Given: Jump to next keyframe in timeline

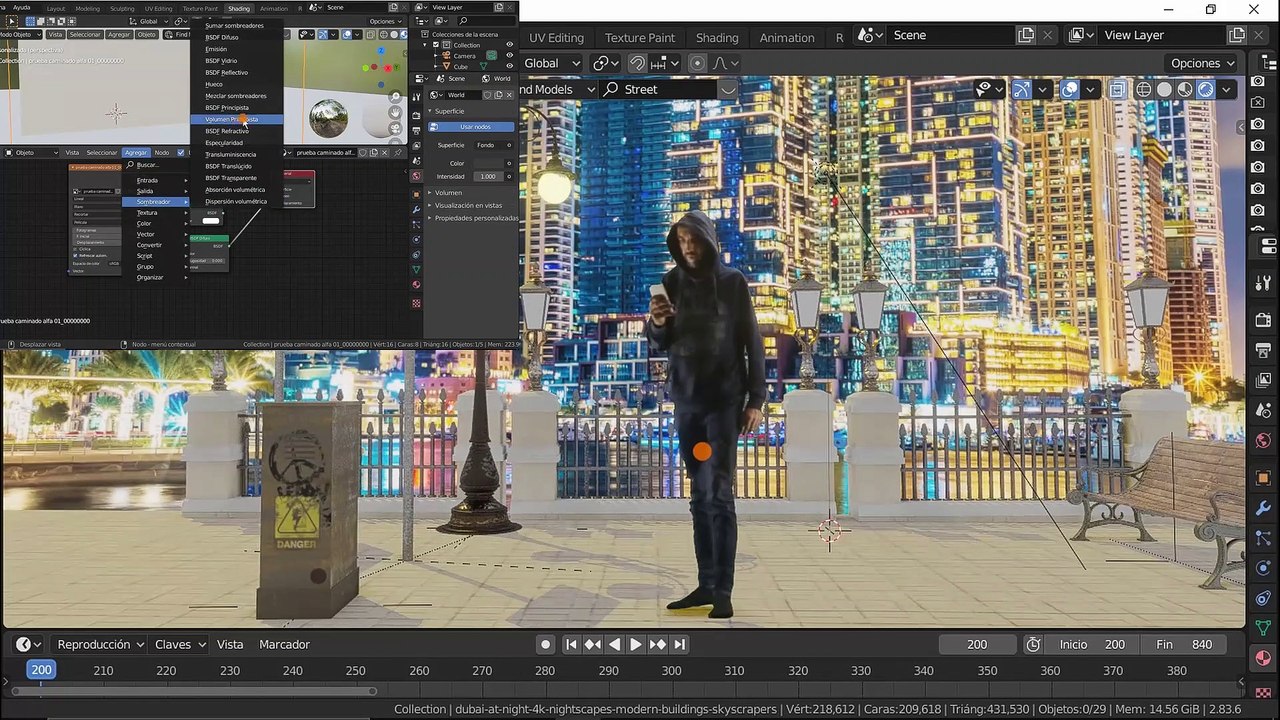Looking at the screenshot, I should pos(658,645).
